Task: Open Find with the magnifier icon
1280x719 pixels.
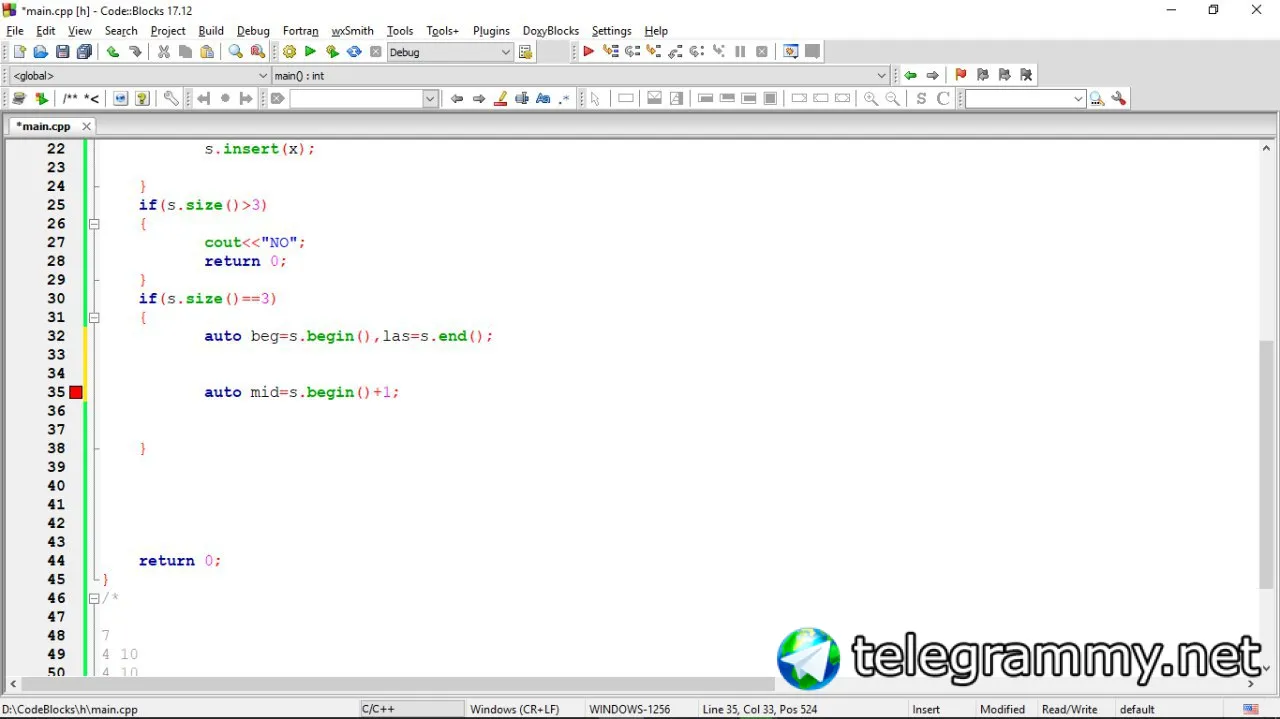Action: click(x=236, y=52)
